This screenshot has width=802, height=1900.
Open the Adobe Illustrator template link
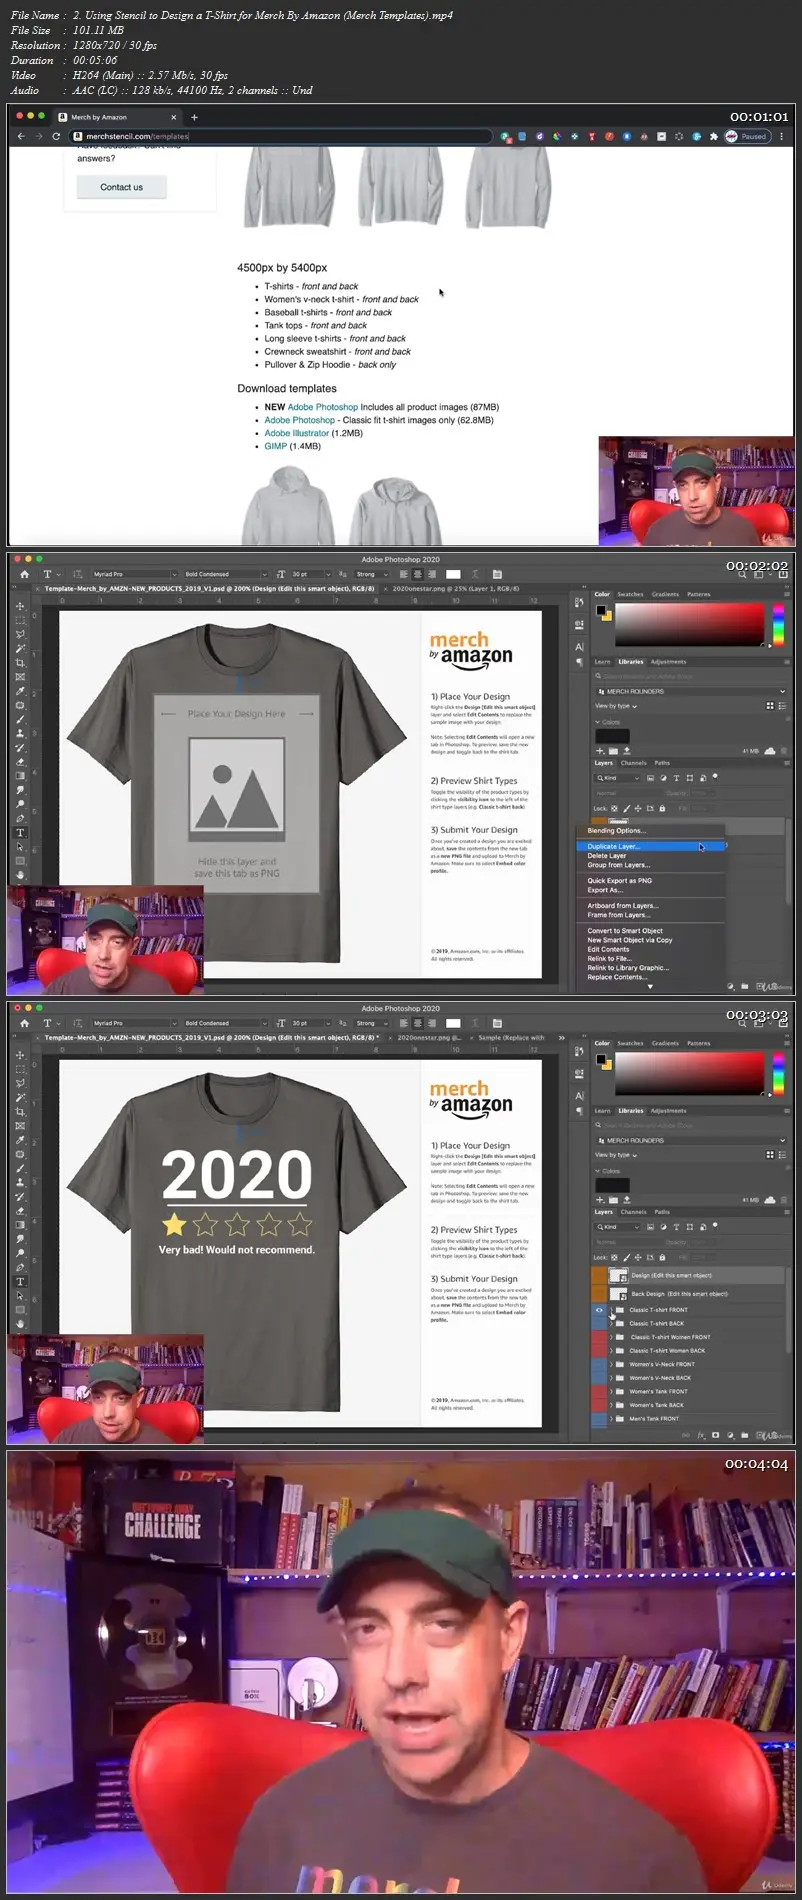(x=297, y=433)
